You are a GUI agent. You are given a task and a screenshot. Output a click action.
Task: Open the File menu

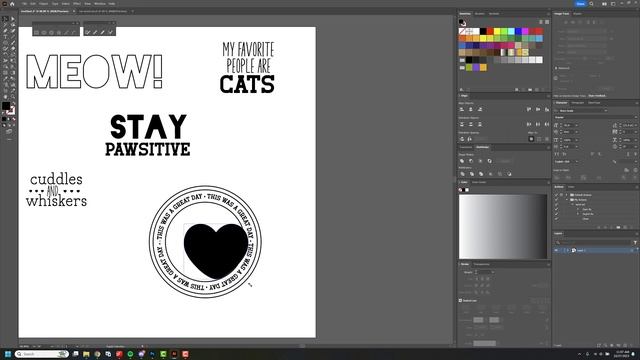pyautogui.click(x=25, y=4)
